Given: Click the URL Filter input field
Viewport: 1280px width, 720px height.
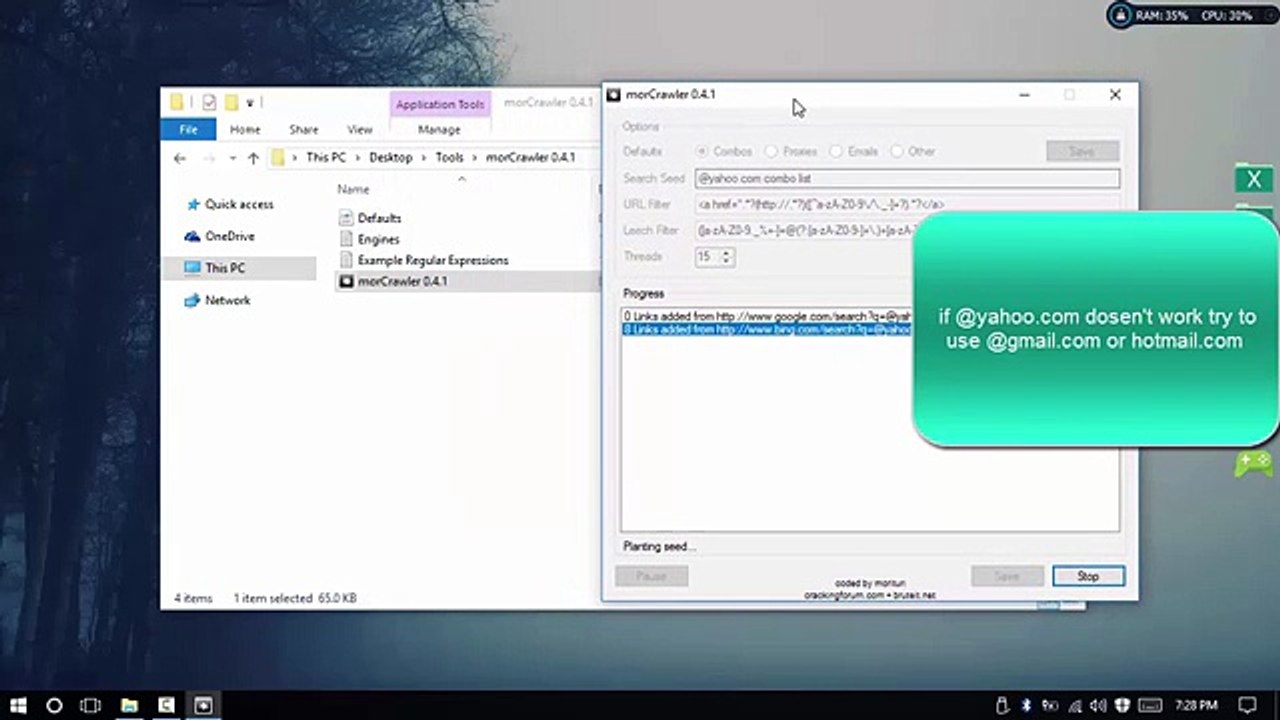Looking at the screenshot, I should (x=907, y=204).
